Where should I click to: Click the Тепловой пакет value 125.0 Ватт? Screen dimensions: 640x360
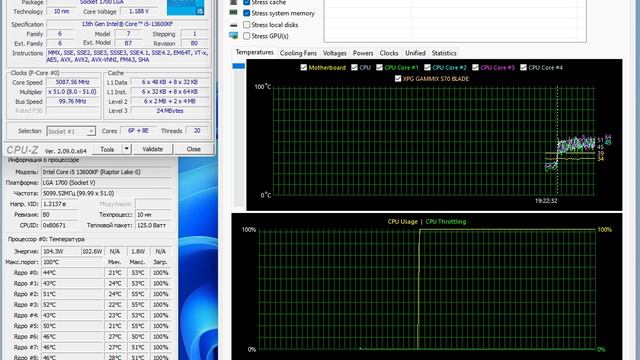tap(153, 225)
